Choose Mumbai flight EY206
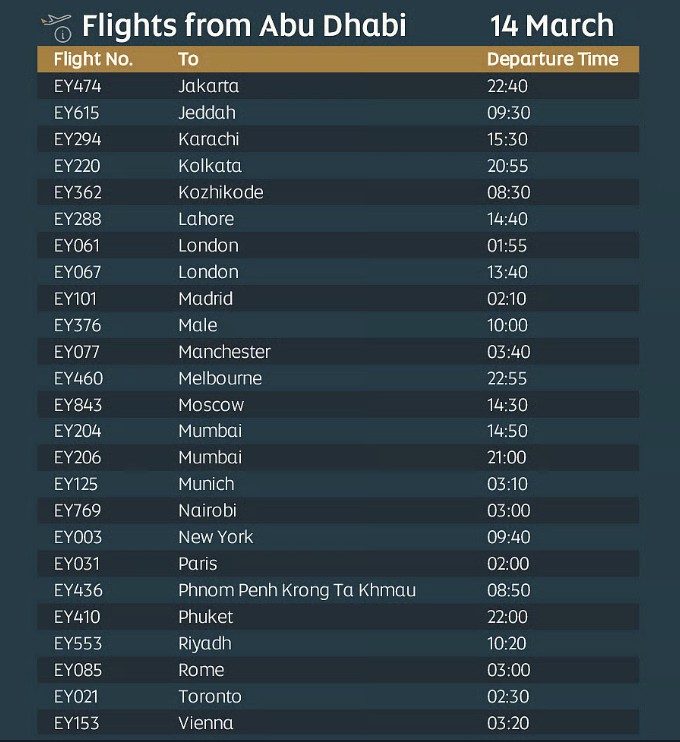680x742 pixels. pos(338,457)
